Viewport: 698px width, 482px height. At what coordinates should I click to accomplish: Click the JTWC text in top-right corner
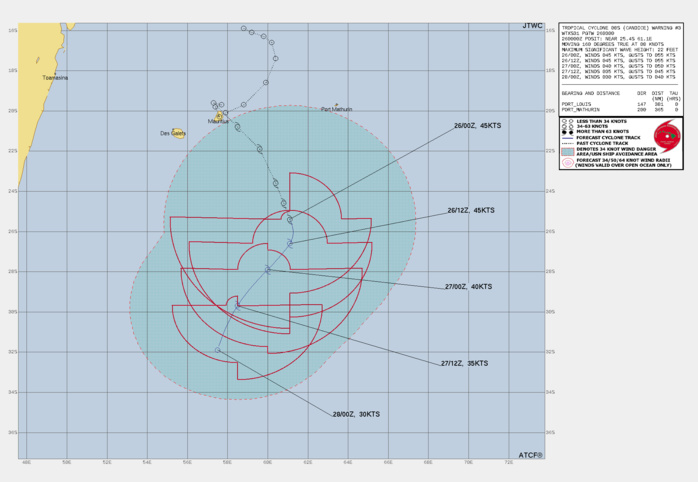coord(532,25)
